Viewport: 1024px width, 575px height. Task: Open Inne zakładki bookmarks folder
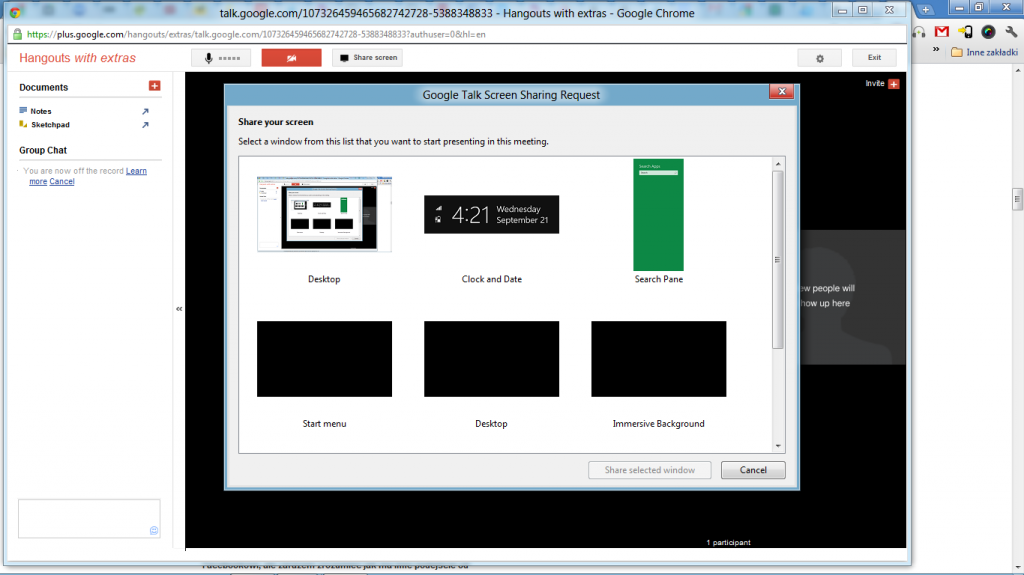click(x=984, y=52)
